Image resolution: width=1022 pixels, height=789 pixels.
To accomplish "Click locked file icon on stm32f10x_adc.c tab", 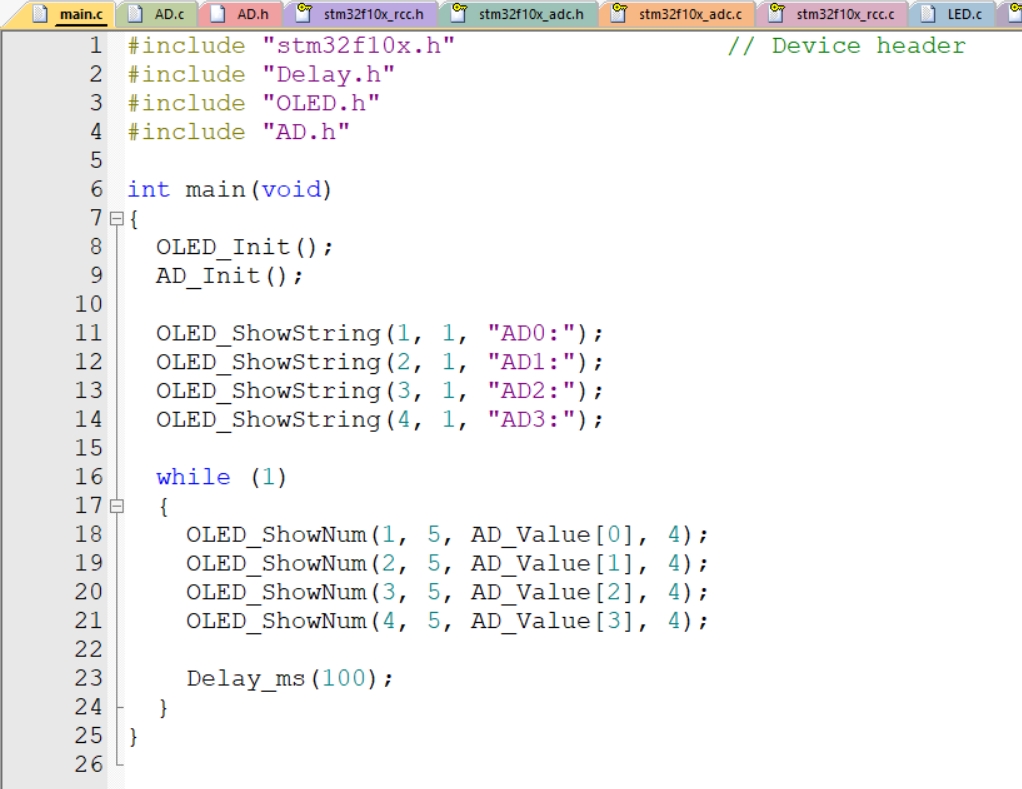I will click(x=619, y=12).
